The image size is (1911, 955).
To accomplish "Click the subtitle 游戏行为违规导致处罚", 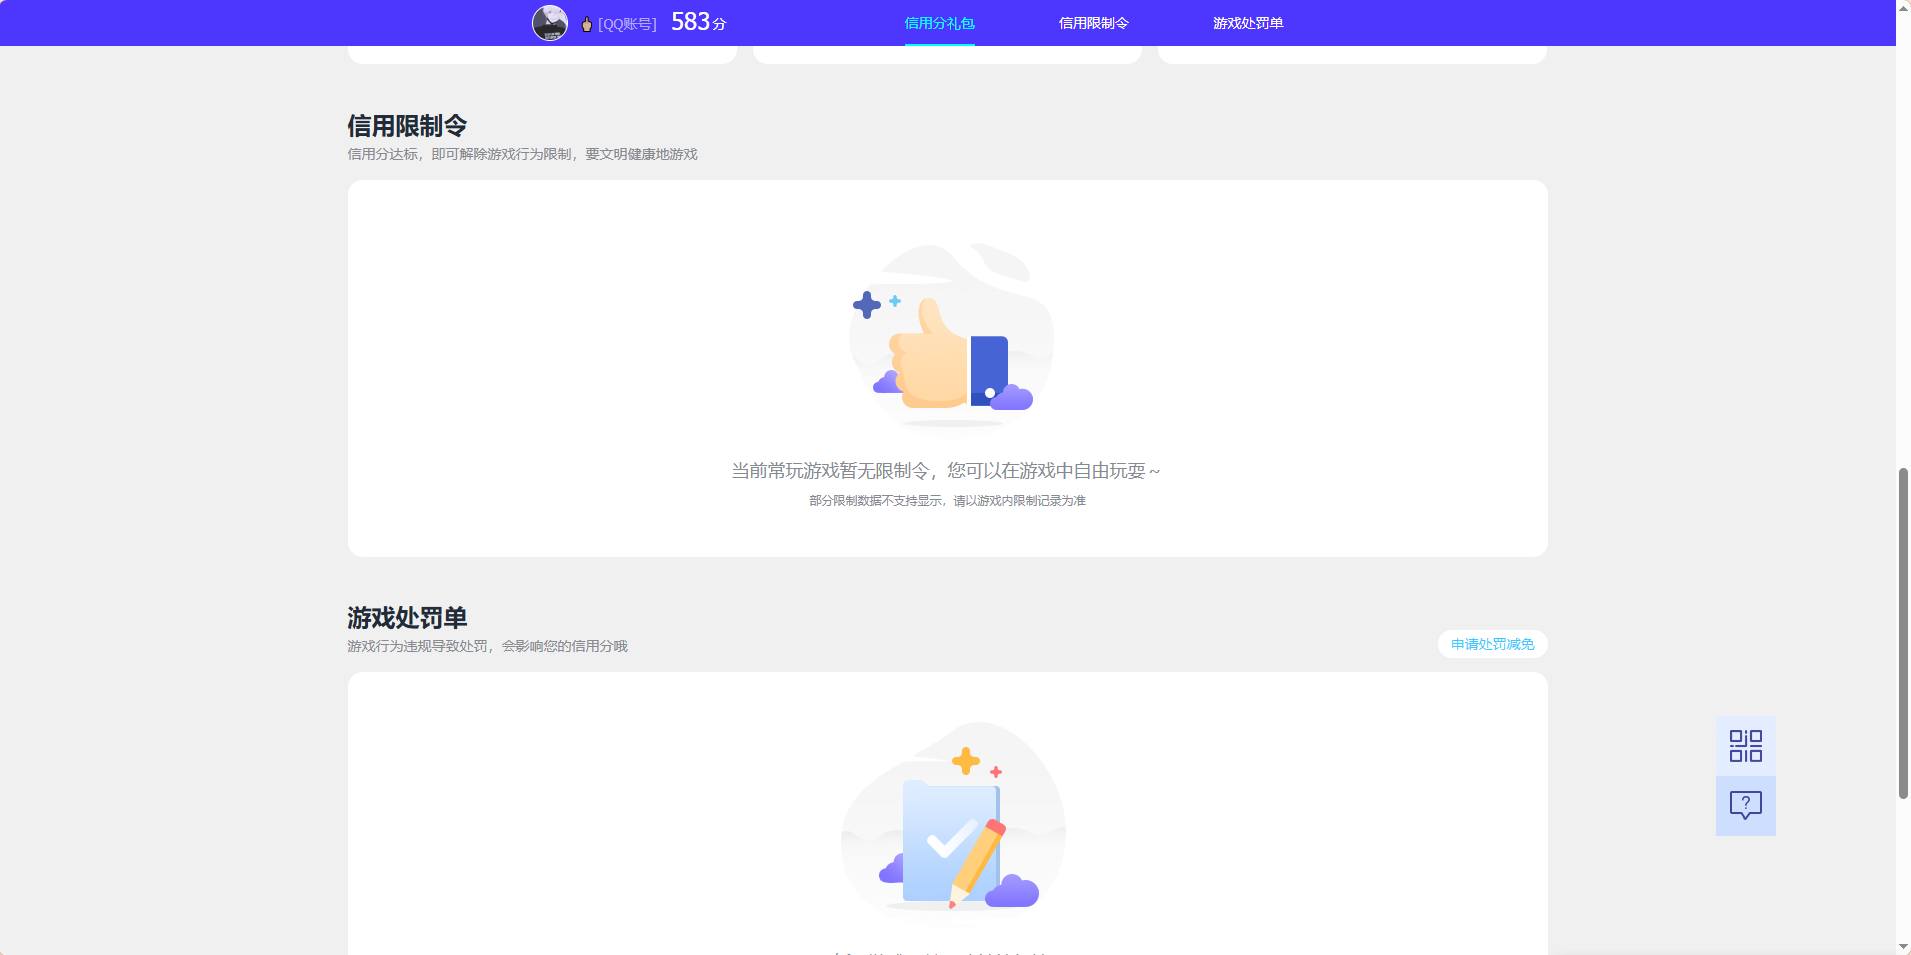I will point(418,646).
